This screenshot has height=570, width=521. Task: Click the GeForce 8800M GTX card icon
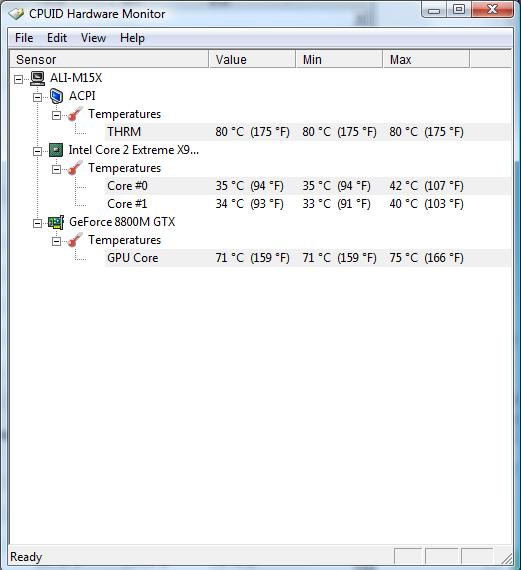coord(56,222)
